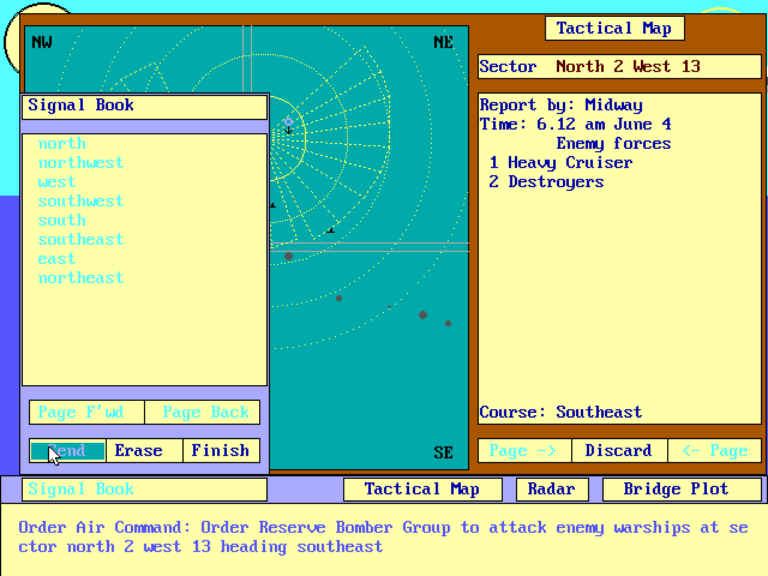Open the Bridge Plot view
The width and height of the screenshot is (768, 576).
[675, 489]
